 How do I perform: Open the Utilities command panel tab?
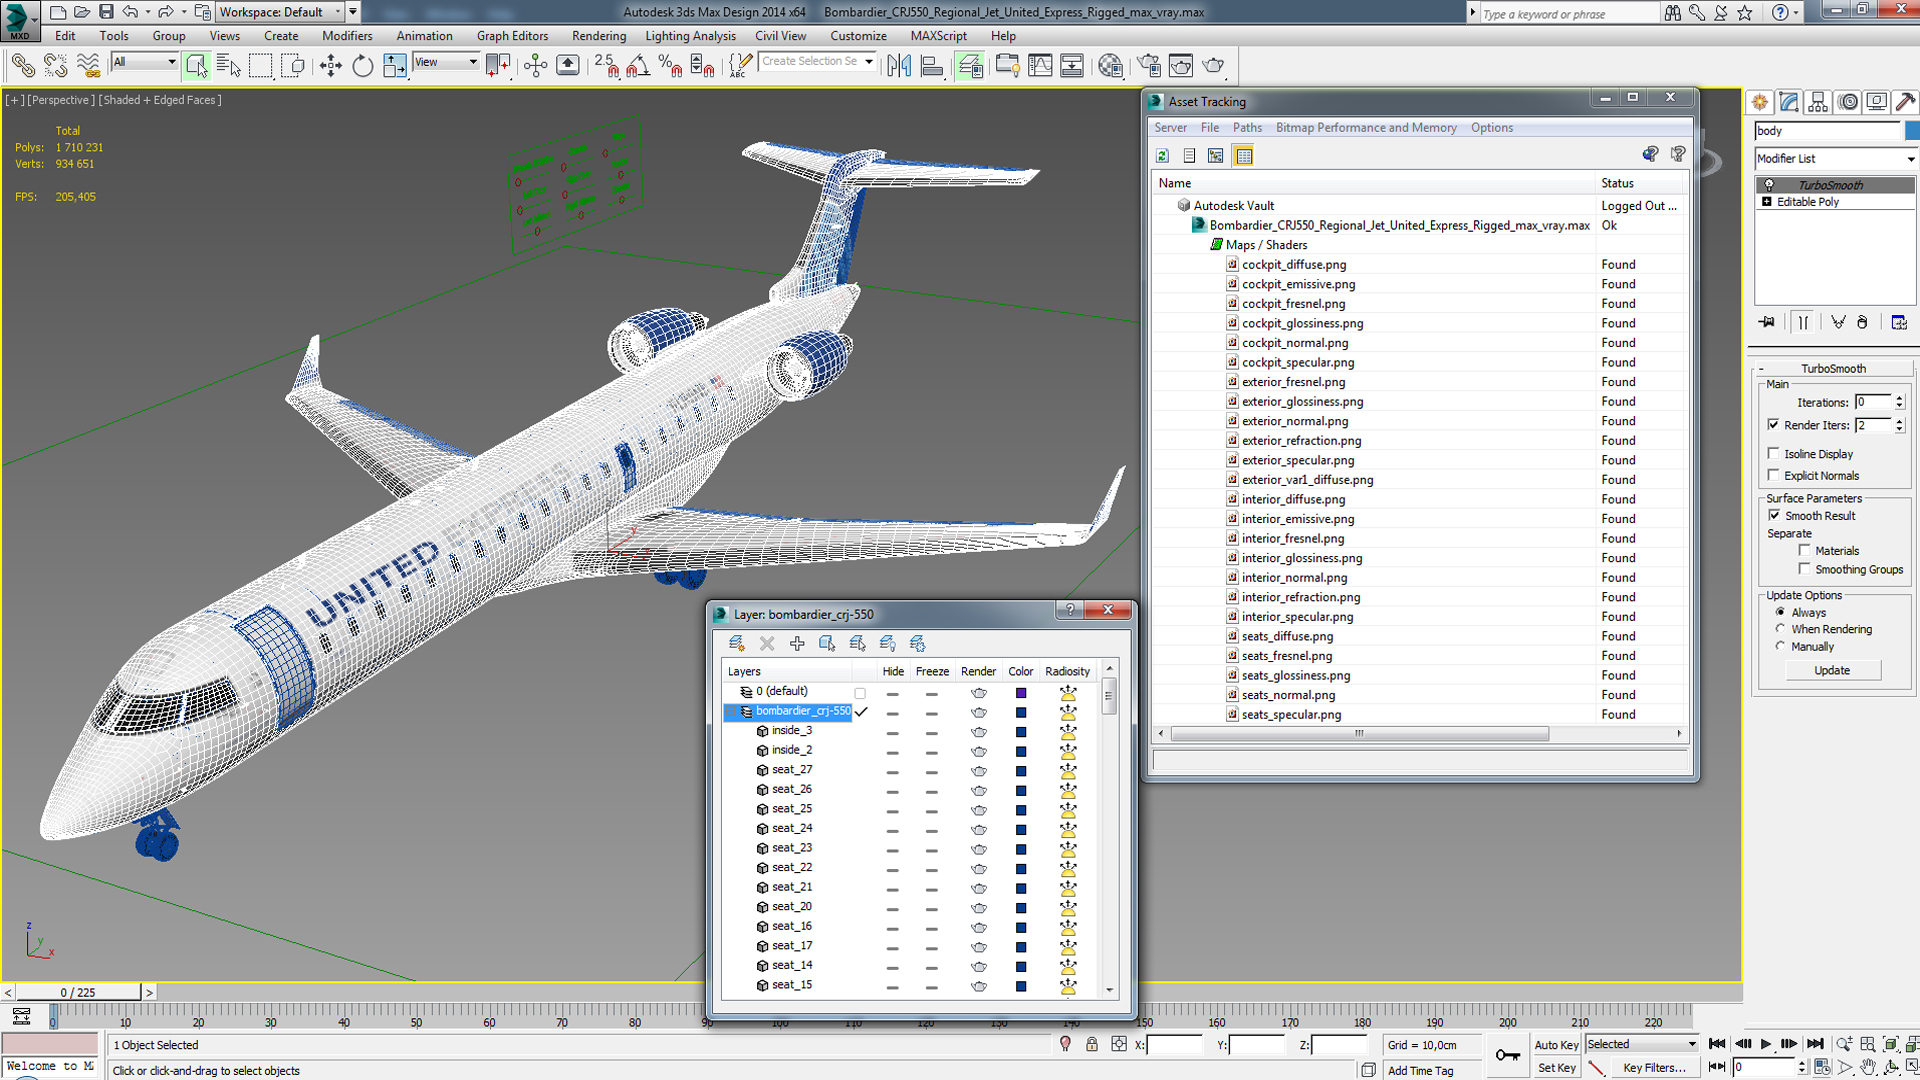point(1906,102)
